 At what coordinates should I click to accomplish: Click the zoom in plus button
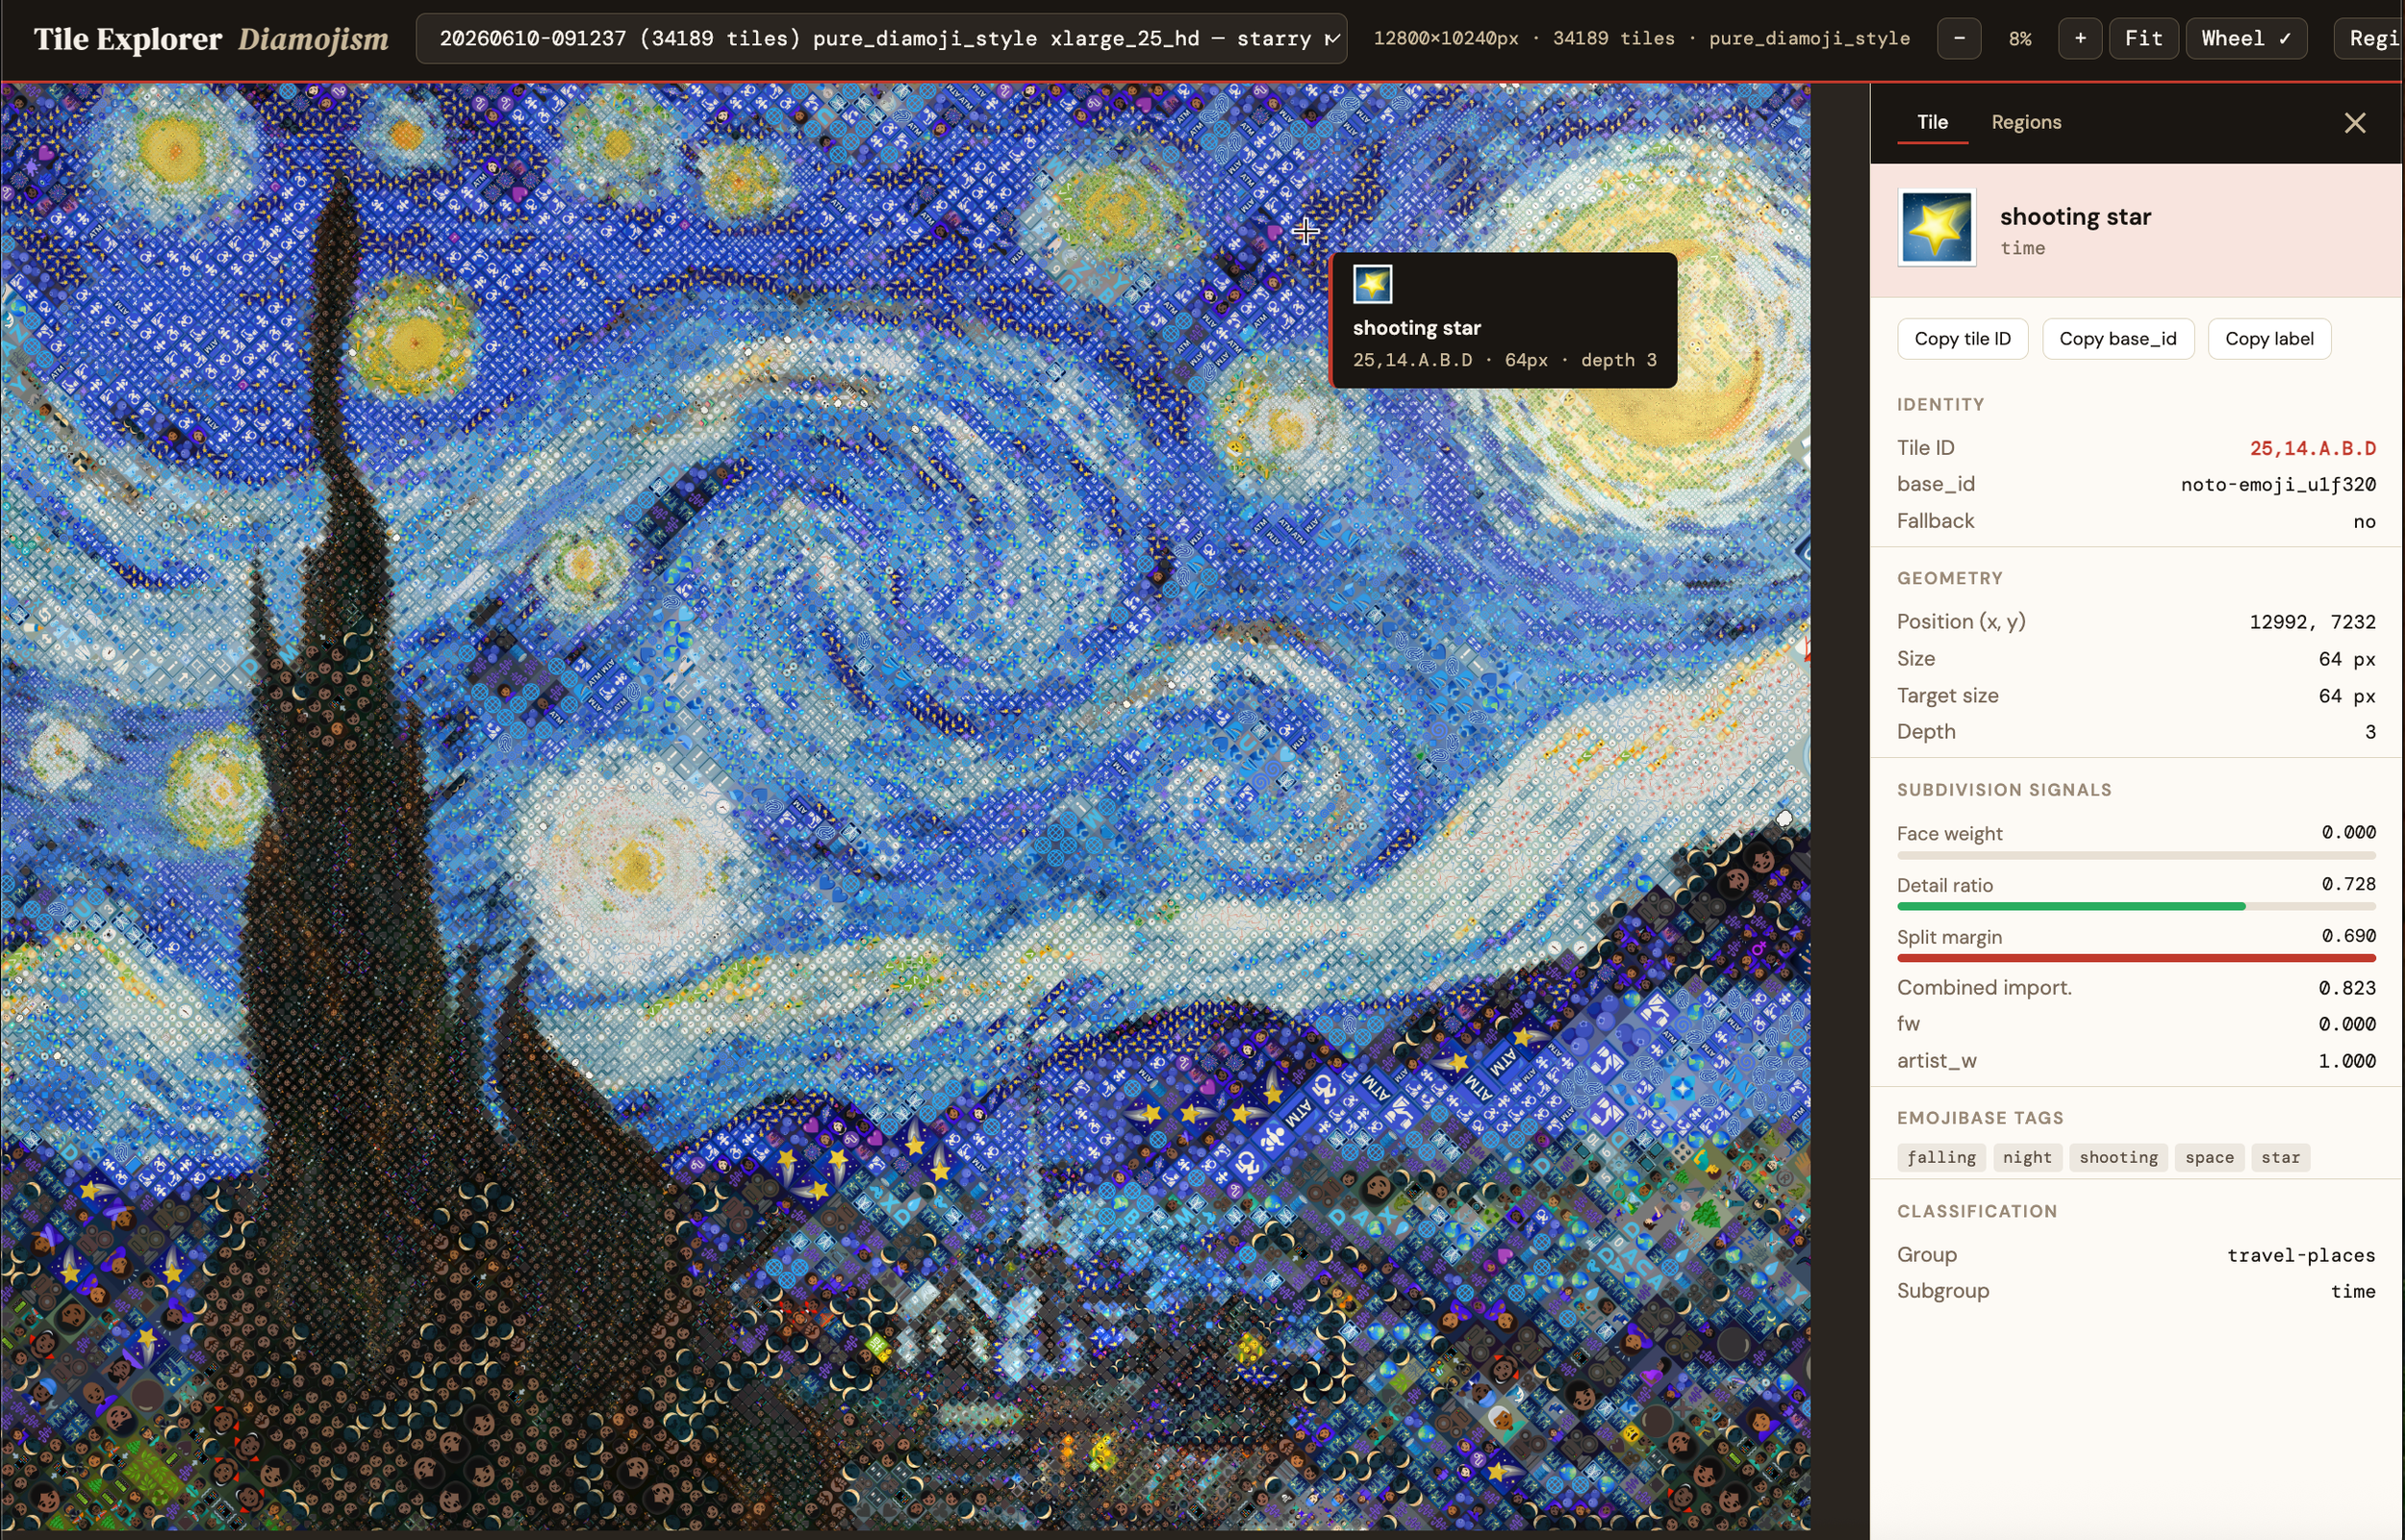pyautogui.click(x=2080, y=39)
